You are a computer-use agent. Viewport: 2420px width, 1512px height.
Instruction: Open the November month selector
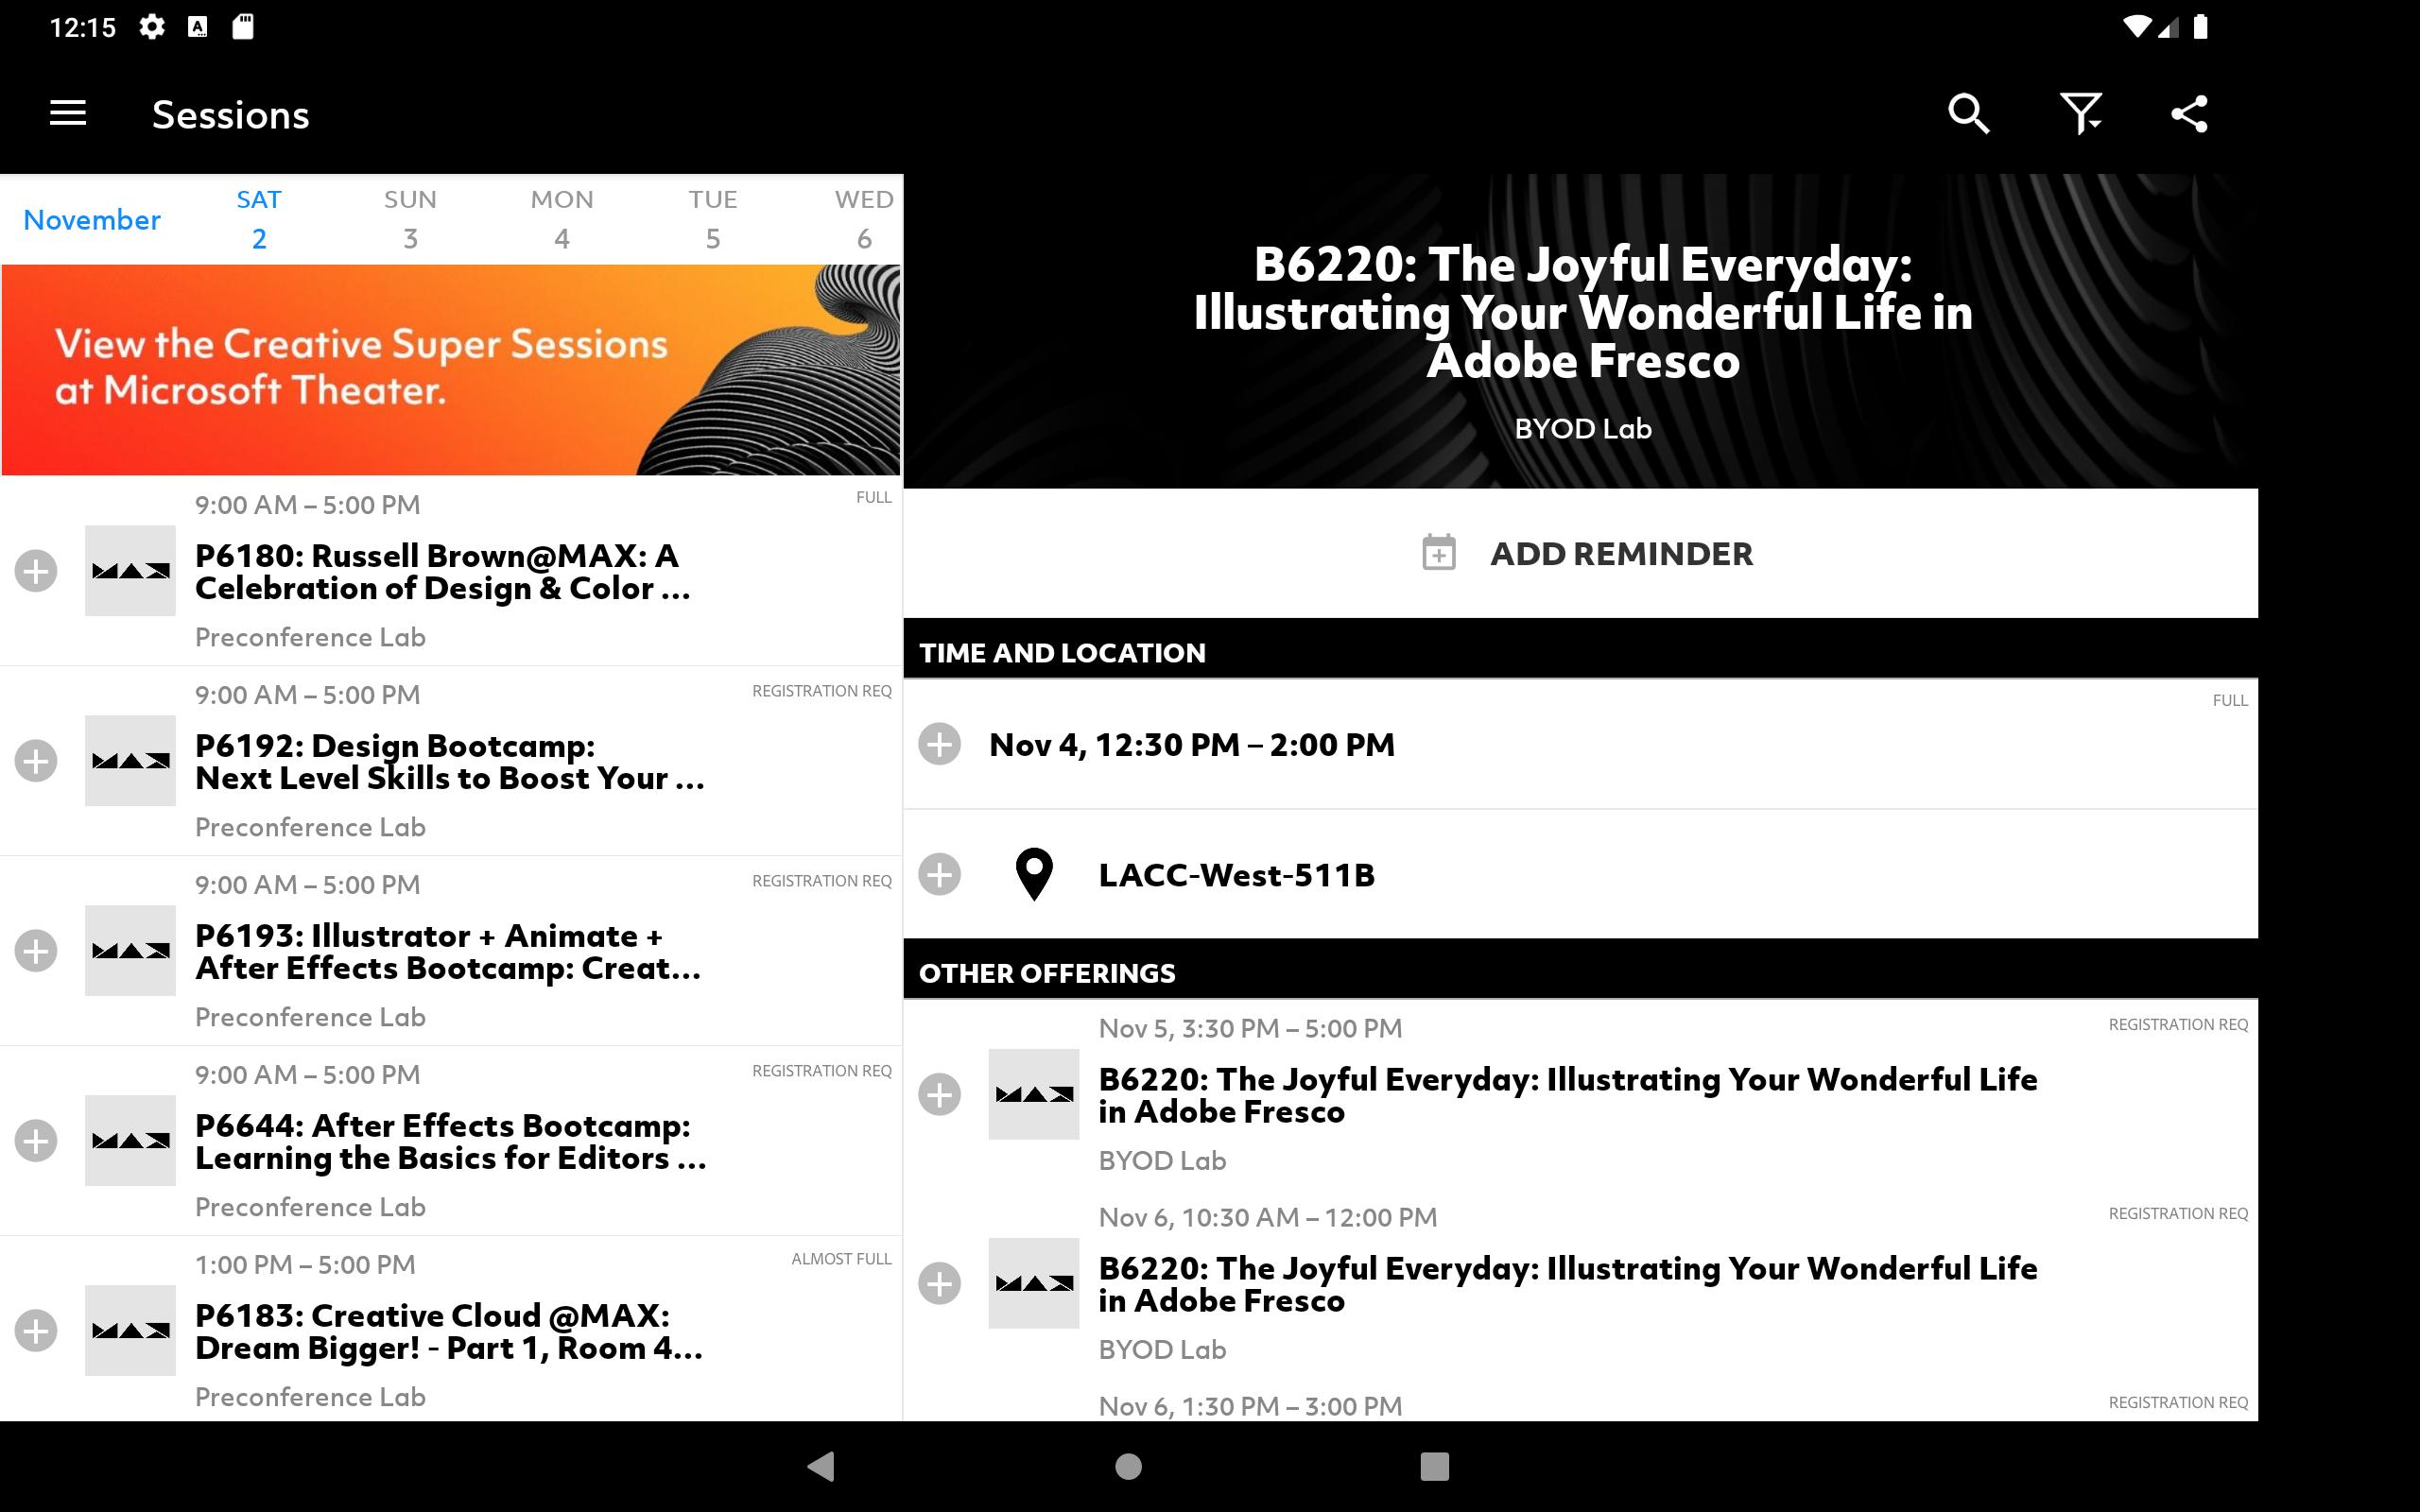92,220
